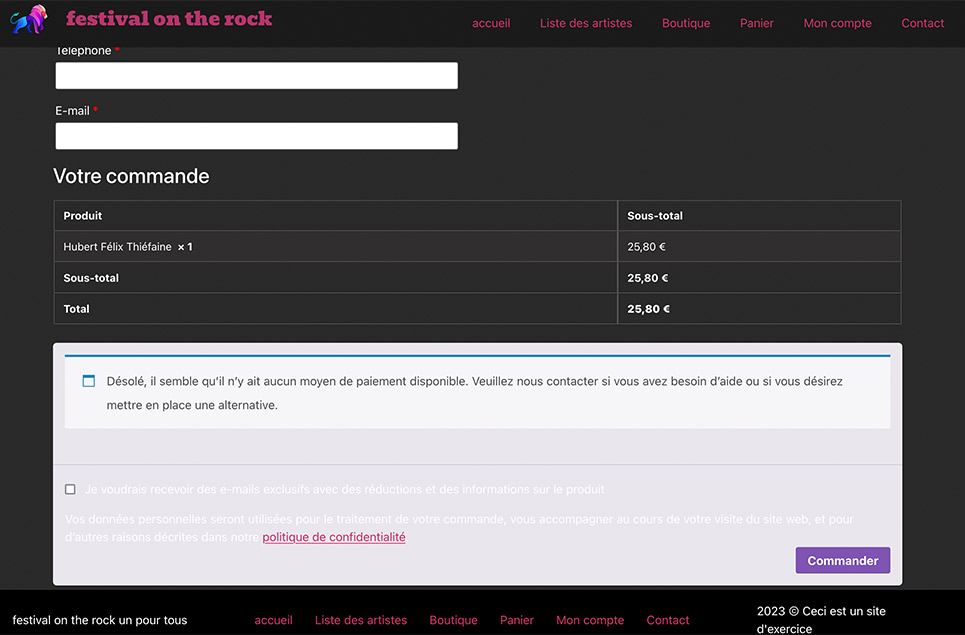The height and width of the screenshot is (635, 965).
Task: Open Liste des artistes in the top navigation
Action: point(586,23)
